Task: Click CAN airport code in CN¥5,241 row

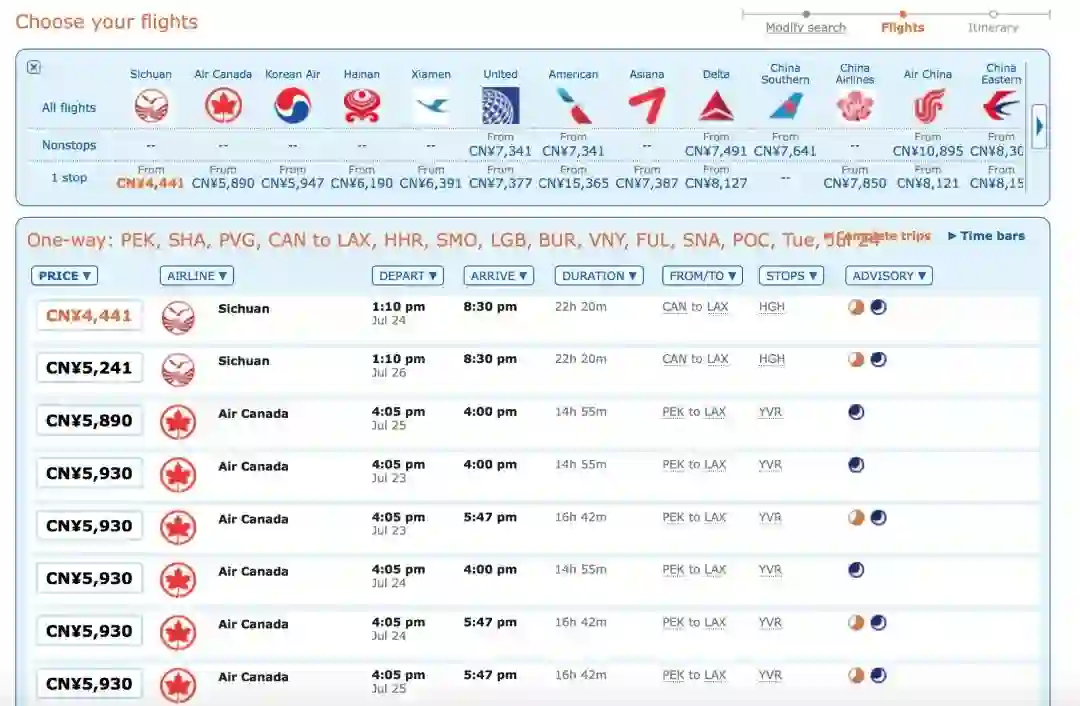Action: coord(674,360)
